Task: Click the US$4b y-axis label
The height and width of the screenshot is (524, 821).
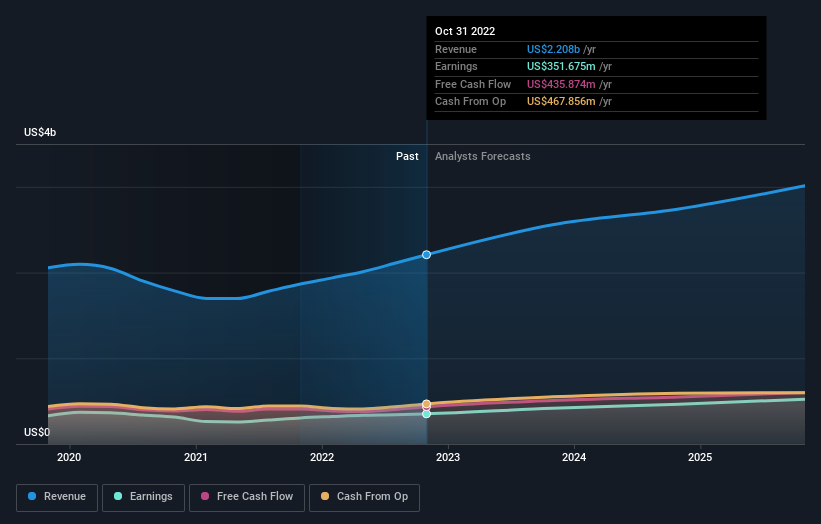Action: 40,132
